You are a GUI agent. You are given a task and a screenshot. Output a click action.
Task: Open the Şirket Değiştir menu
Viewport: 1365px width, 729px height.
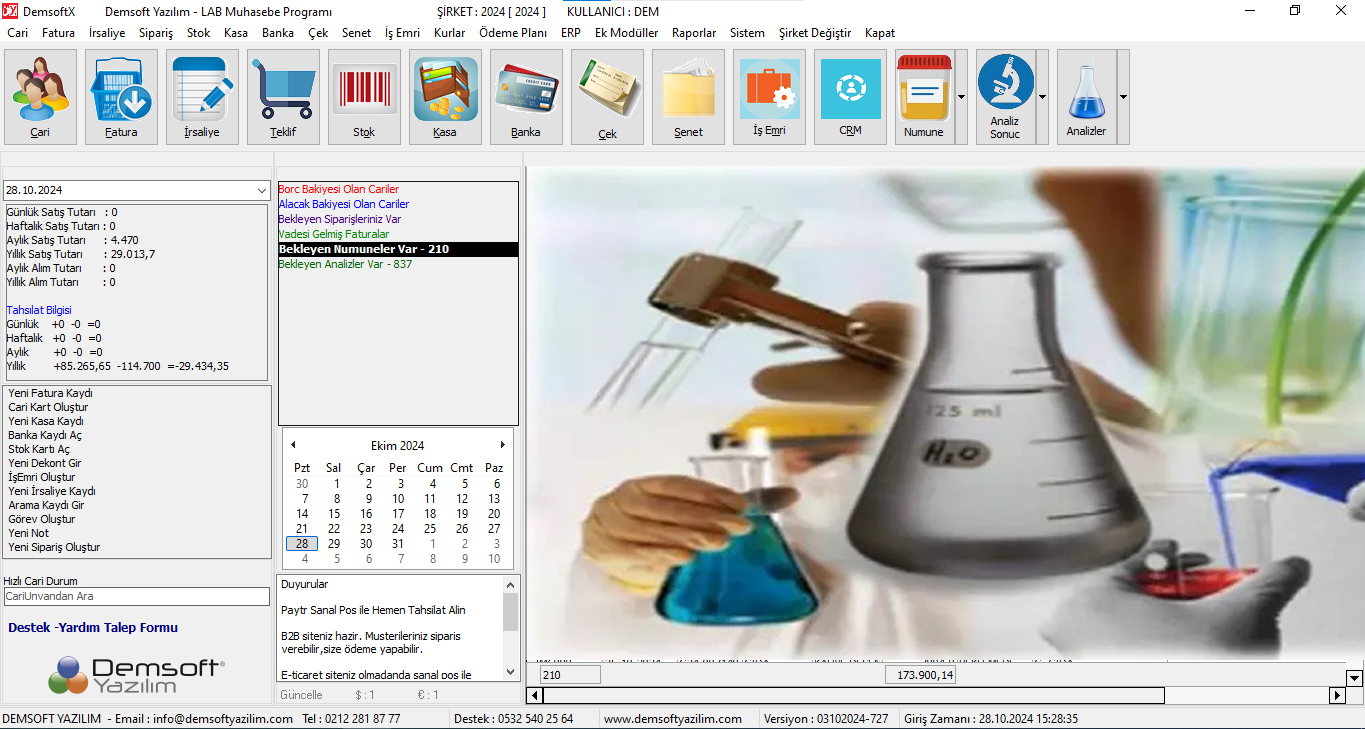coord(815,33)
